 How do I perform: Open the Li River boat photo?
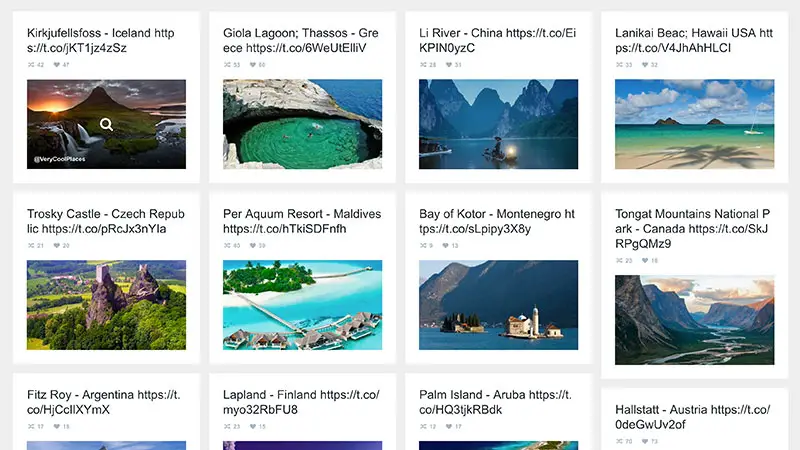pyautogui.click(x=498, y=124)
